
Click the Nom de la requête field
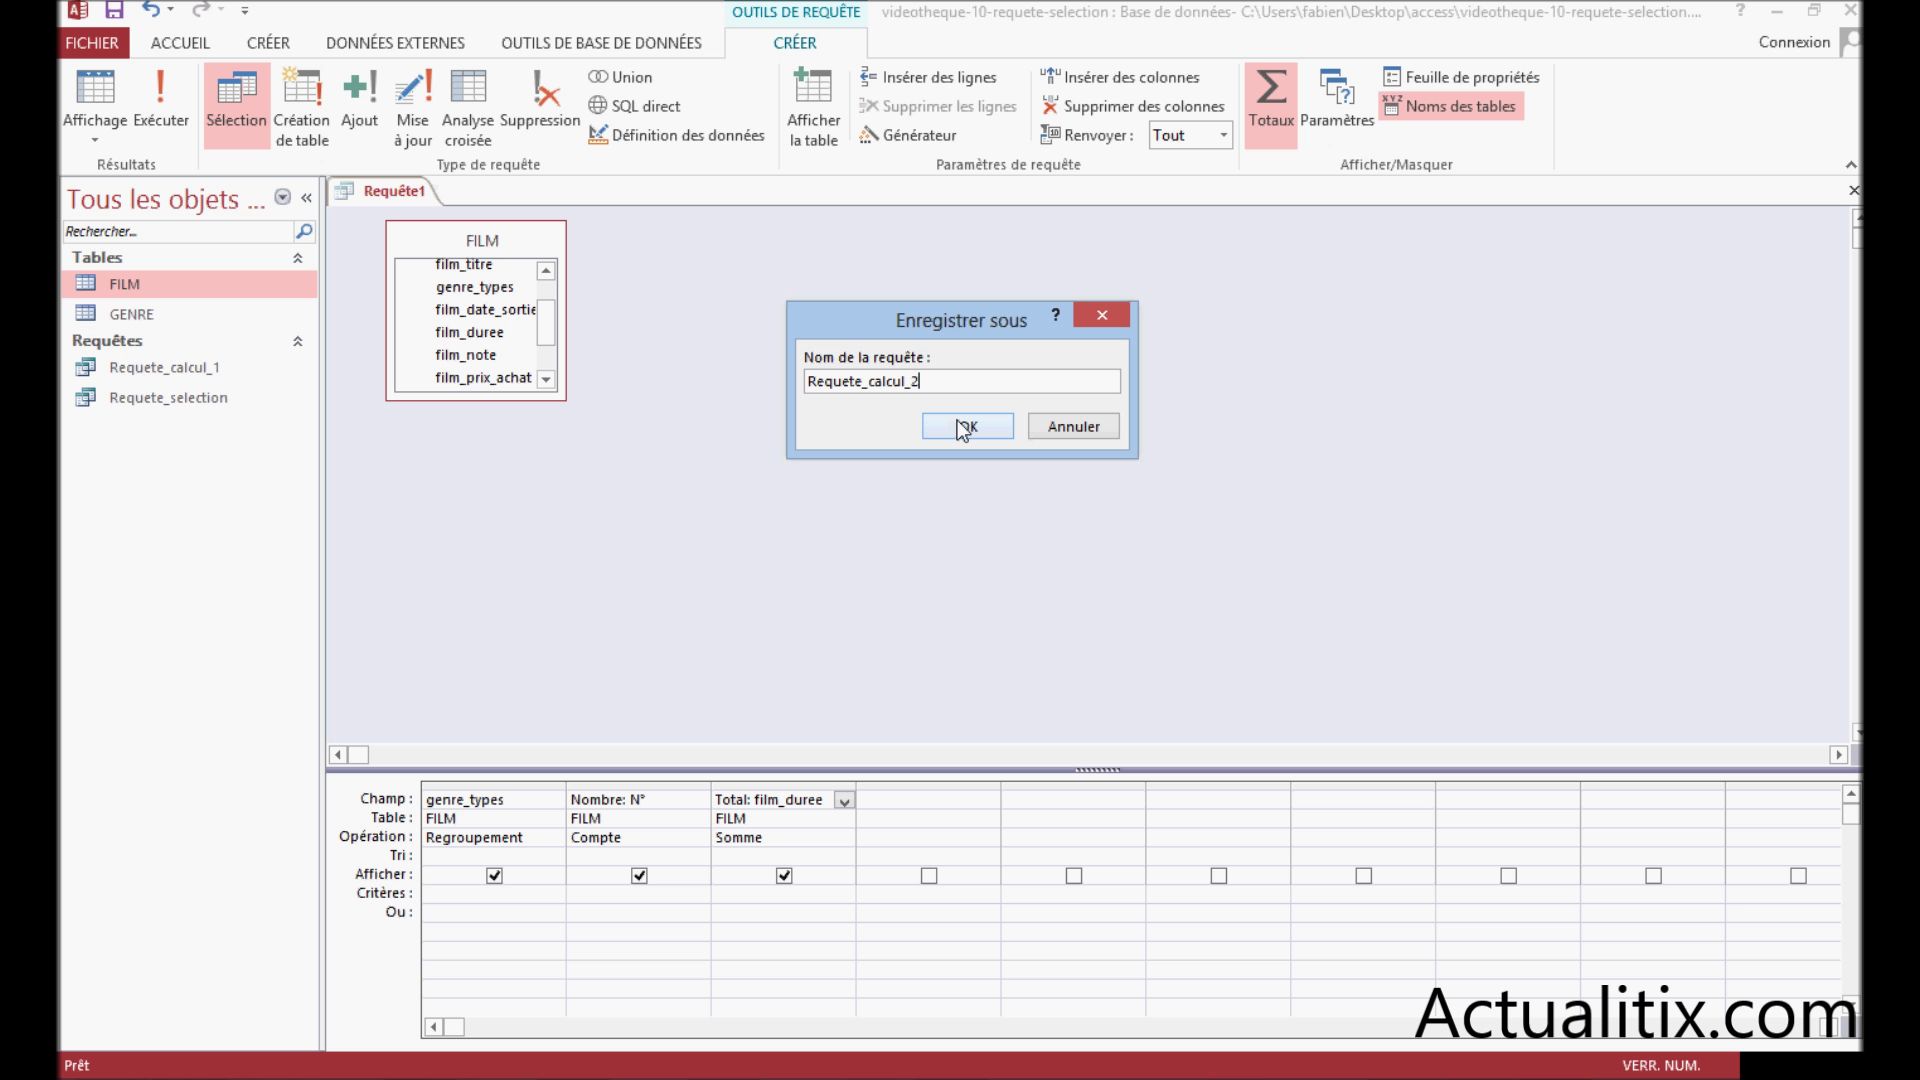[962, 381]
